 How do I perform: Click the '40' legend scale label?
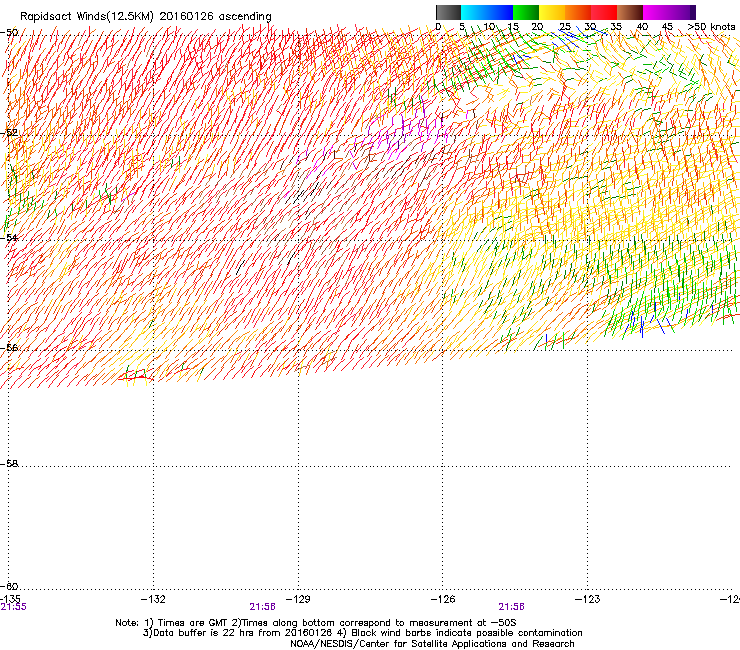pyautogui.click(x=642, y=27)
